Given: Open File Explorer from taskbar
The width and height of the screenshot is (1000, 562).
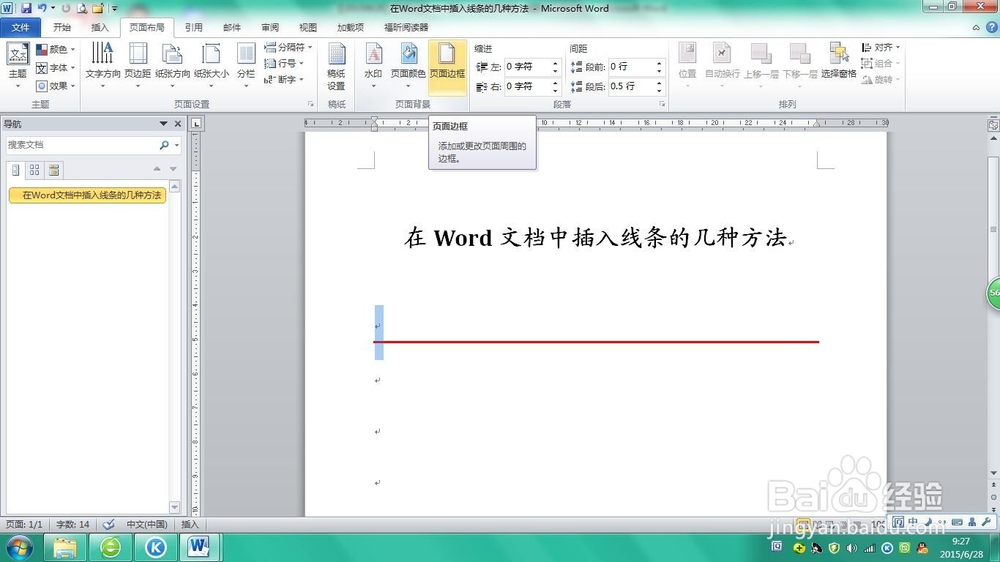Looking at the screenshot, I should tap(65, 547).
